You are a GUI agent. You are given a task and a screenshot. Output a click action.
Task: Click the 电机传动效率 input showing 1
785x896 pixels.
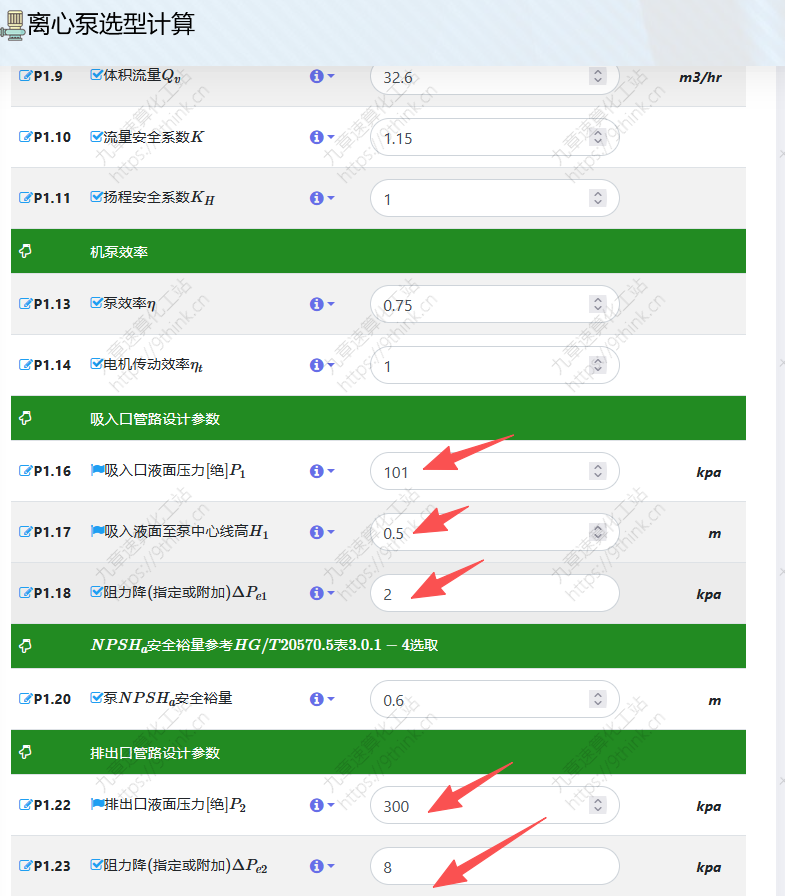[x=495, y=365]
